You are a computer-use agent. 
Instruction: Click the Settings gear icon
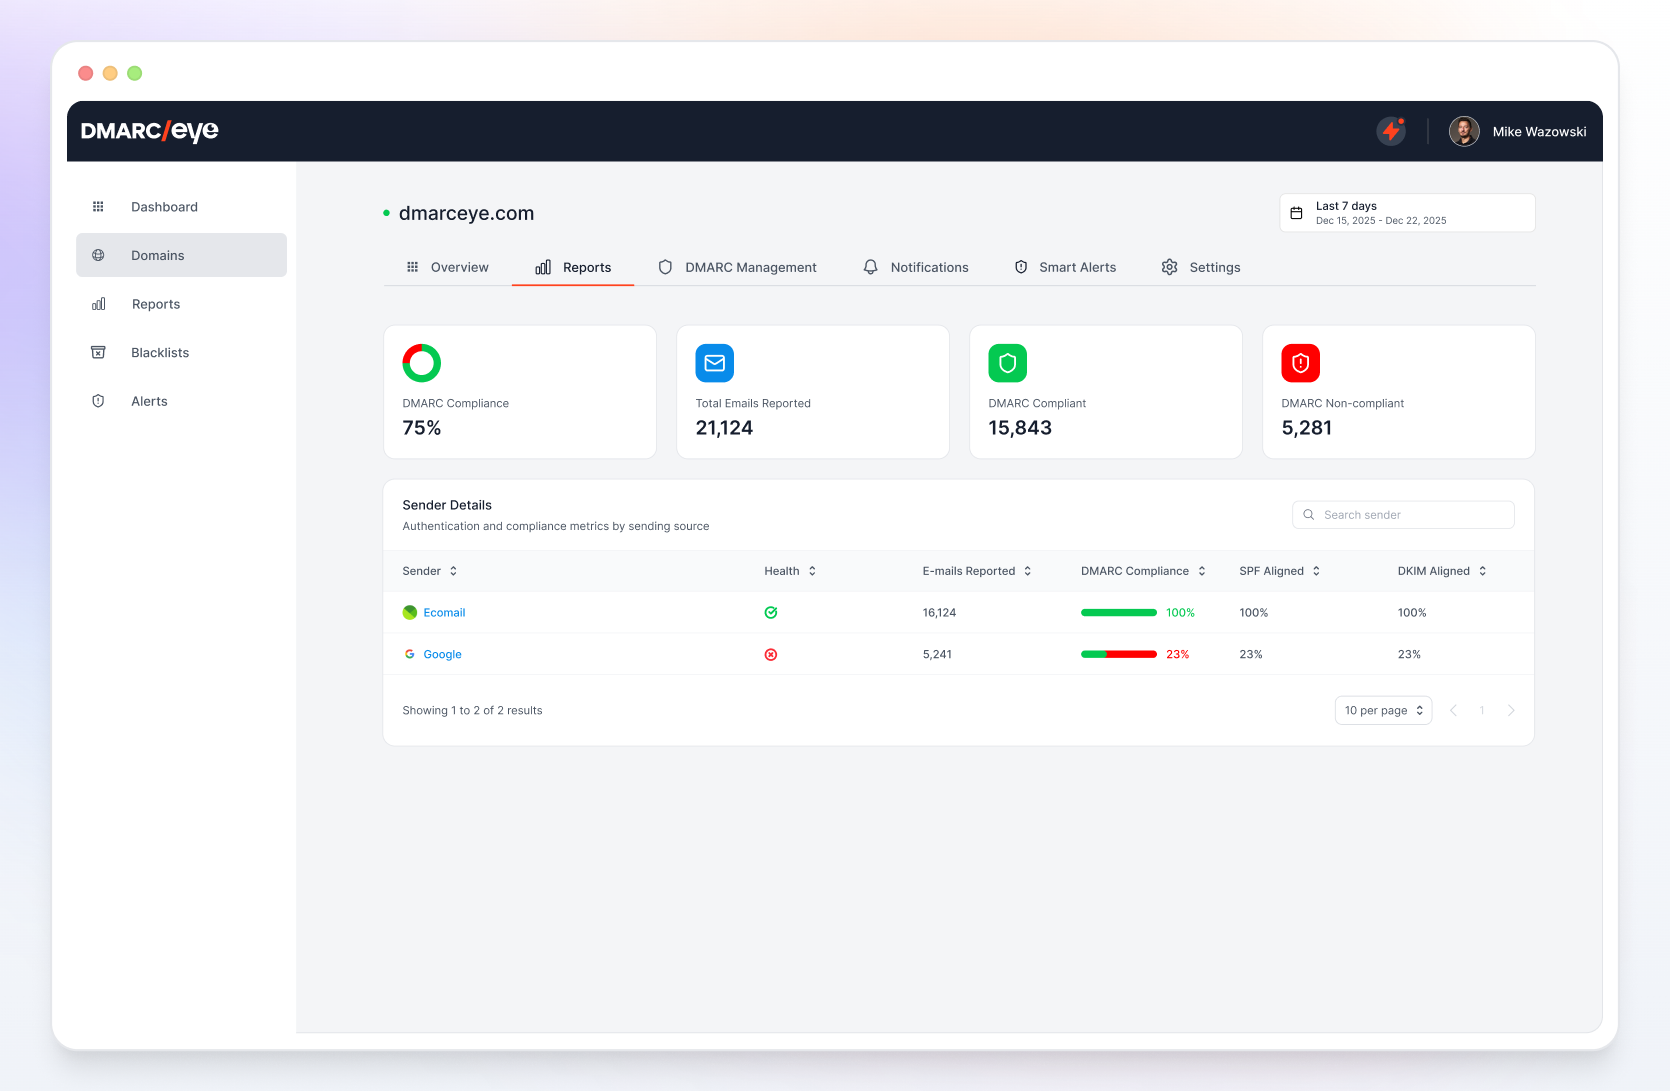click(1169, 267)
